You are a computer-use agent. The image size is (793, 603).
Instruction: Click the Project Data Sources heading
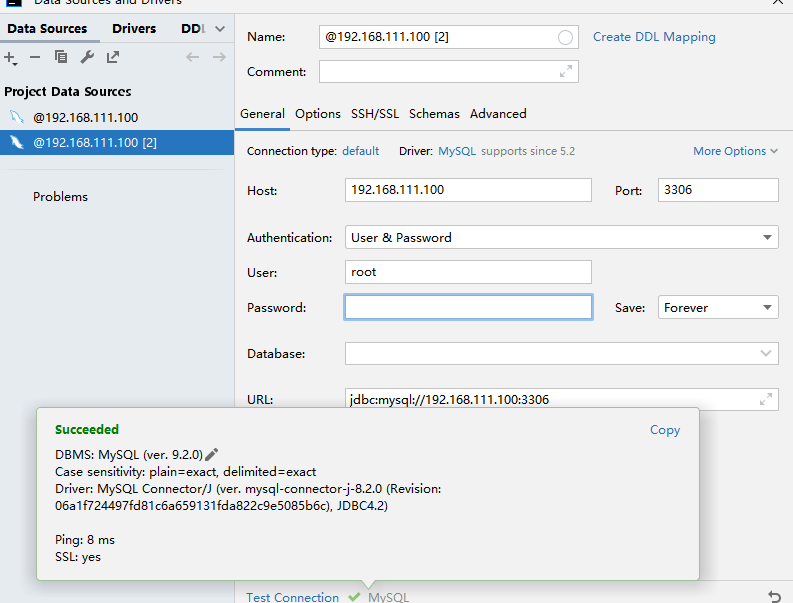(x=68, y=92)
